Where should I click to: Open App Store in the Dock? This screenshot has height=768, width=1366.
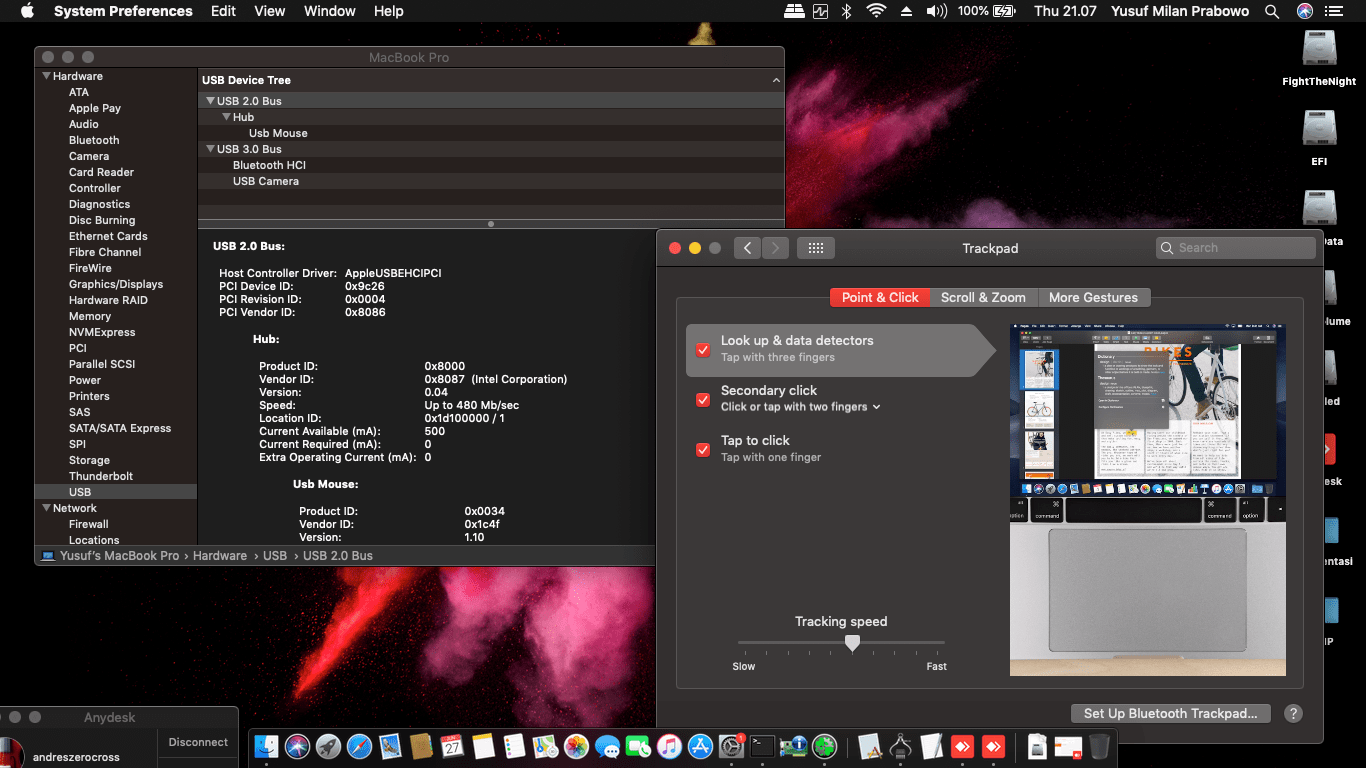(x=700, y=746)
